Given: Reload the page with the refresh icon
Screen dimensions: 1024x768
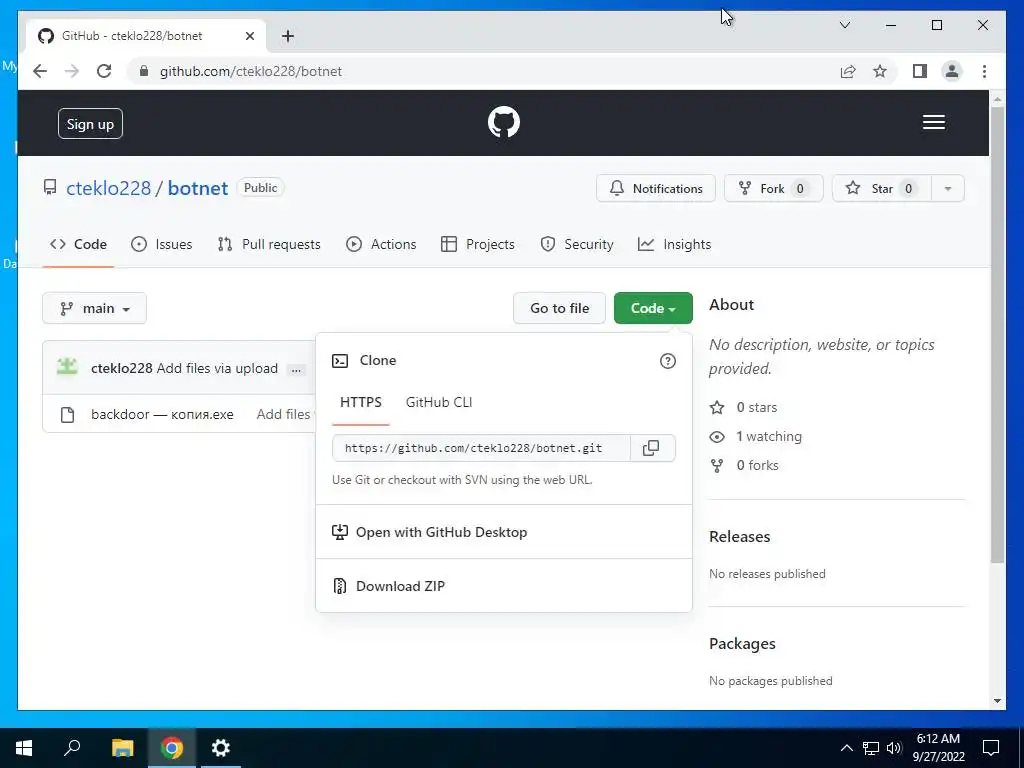Looking at the screenshot, I should [104, 71].
